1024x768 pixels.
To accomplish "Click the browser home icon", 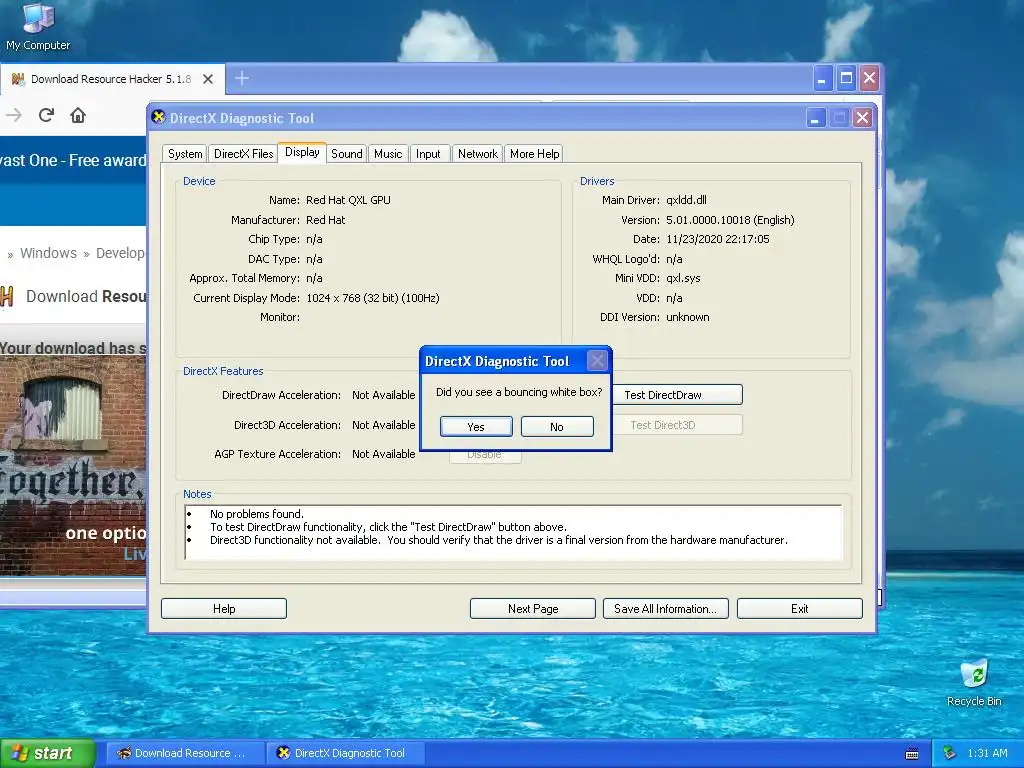I will point(78,116).
